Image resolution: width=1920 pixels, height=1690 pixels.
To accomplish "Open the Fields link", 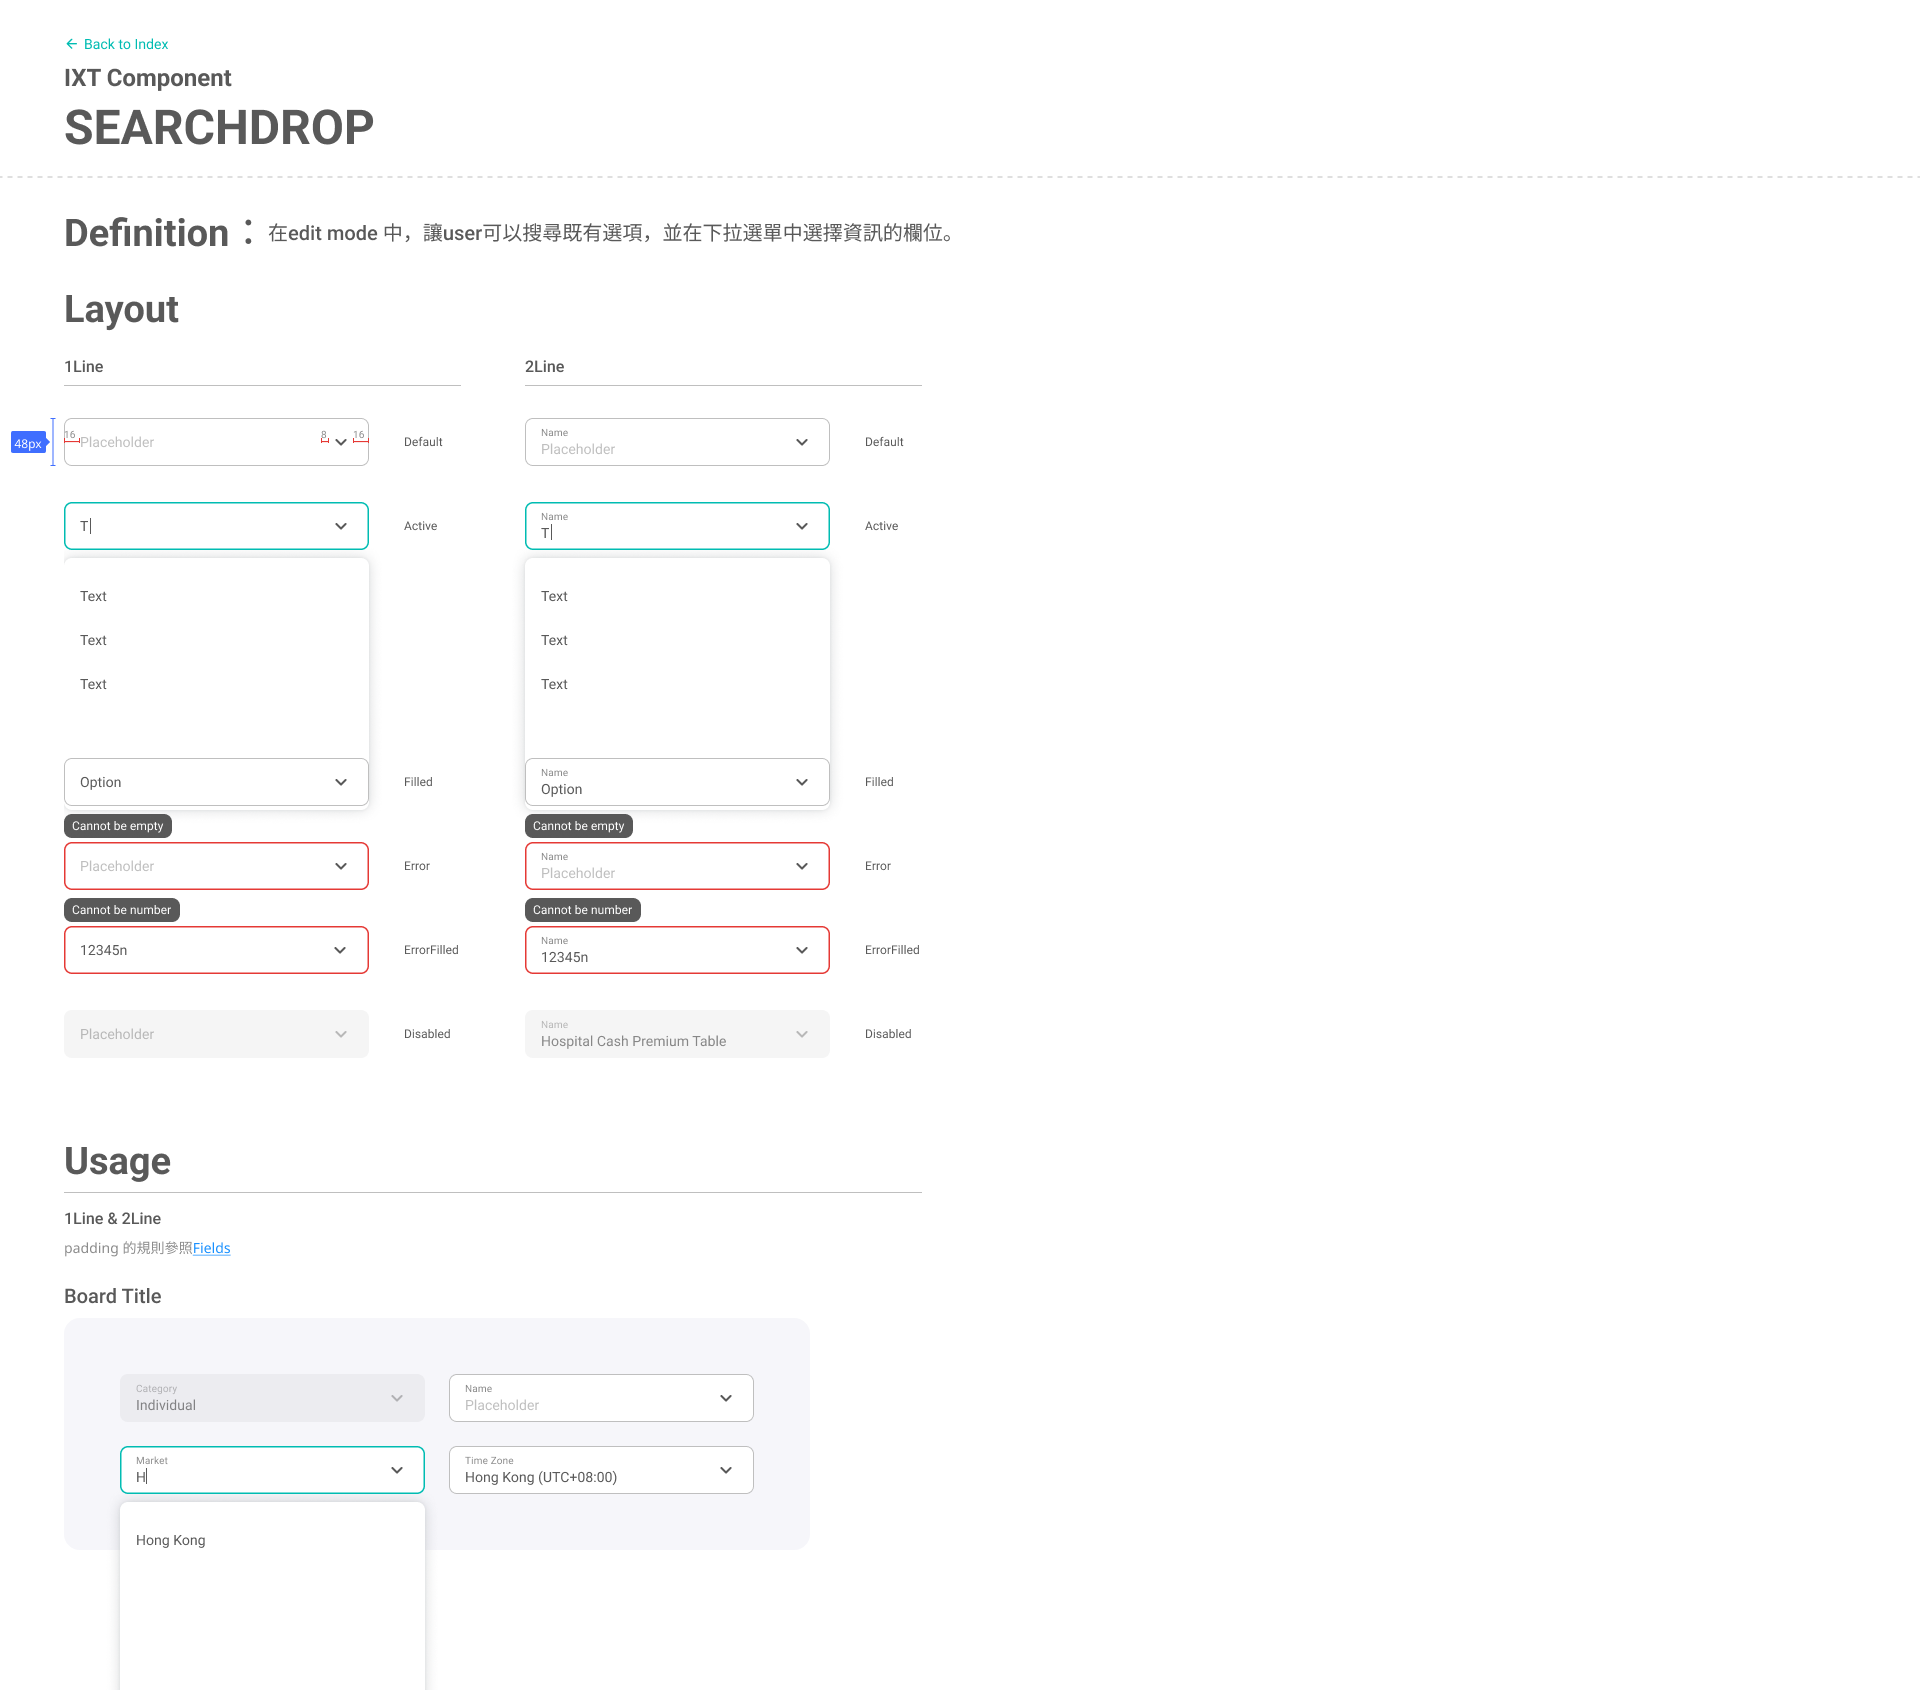I will [211, 1248].
